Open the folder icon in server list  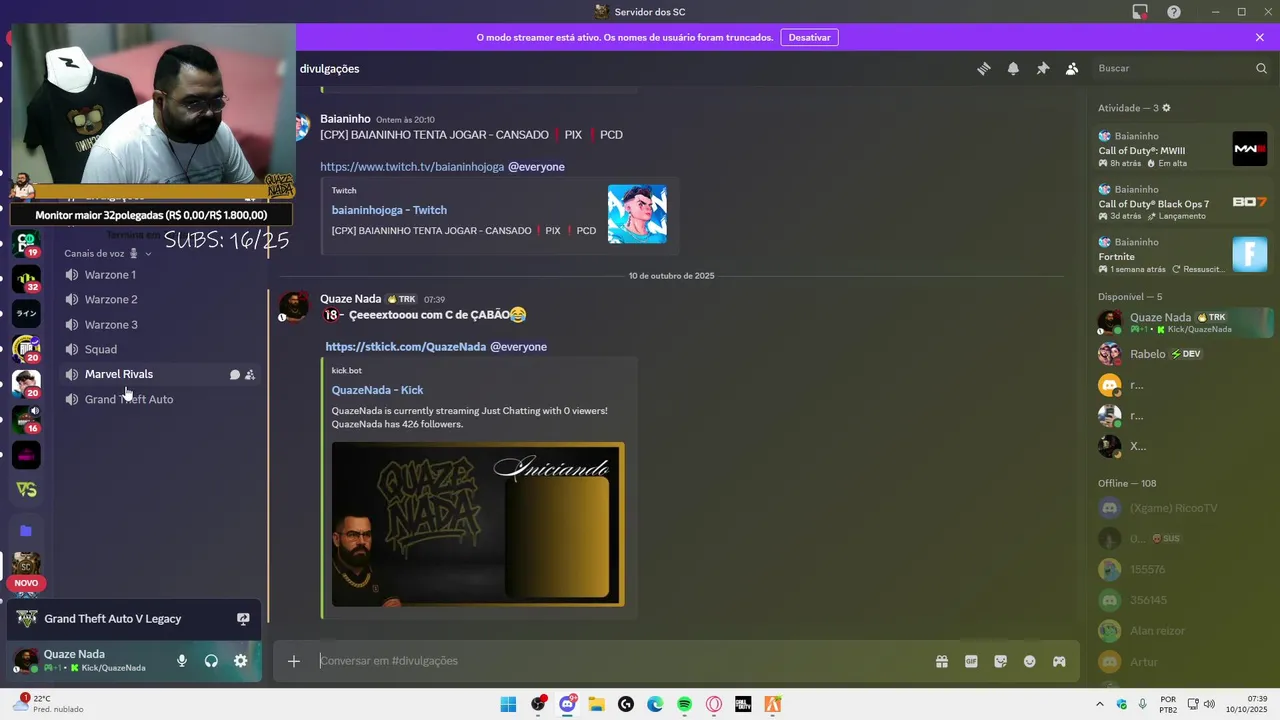click(26, 531)
